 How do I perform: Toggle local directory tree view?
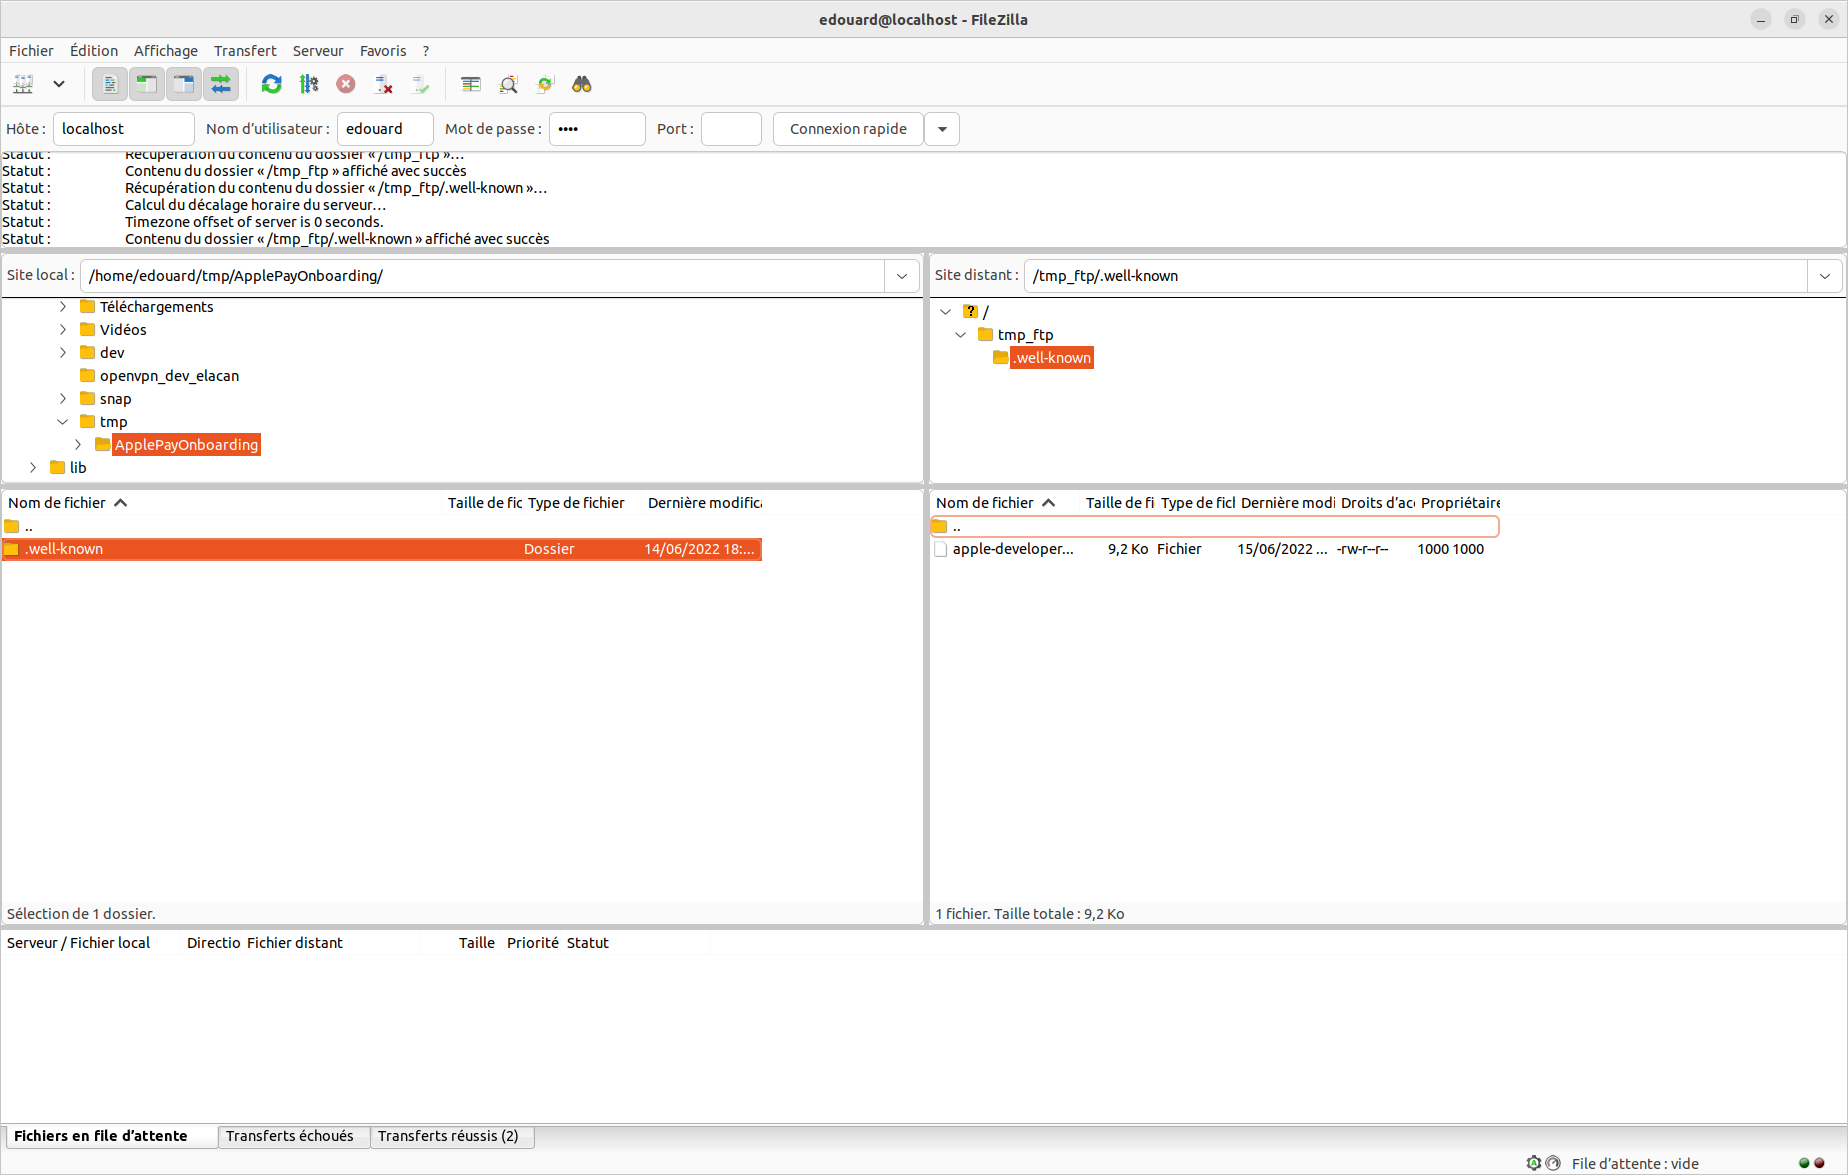147,84
